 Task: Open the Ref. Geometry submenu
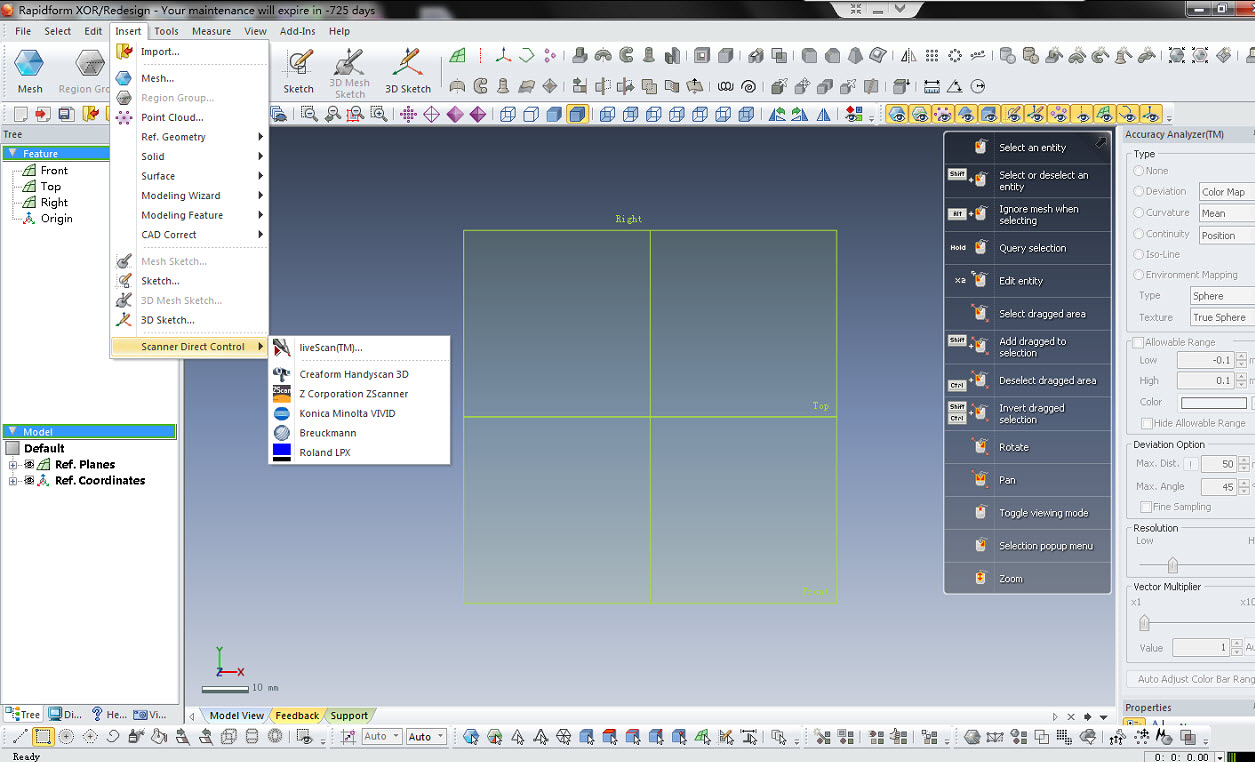pos(190,137)
